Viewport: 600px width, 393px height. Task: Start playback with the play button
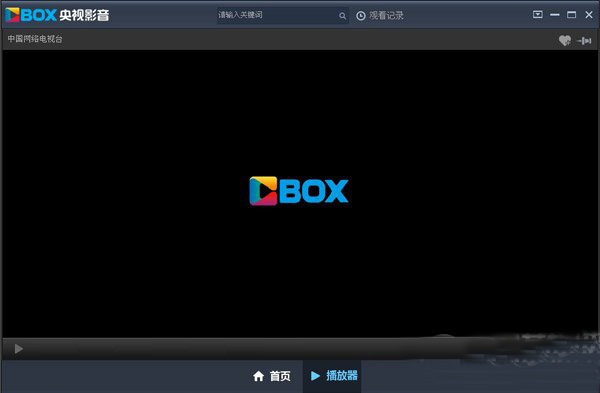click(x=18, y=349)
